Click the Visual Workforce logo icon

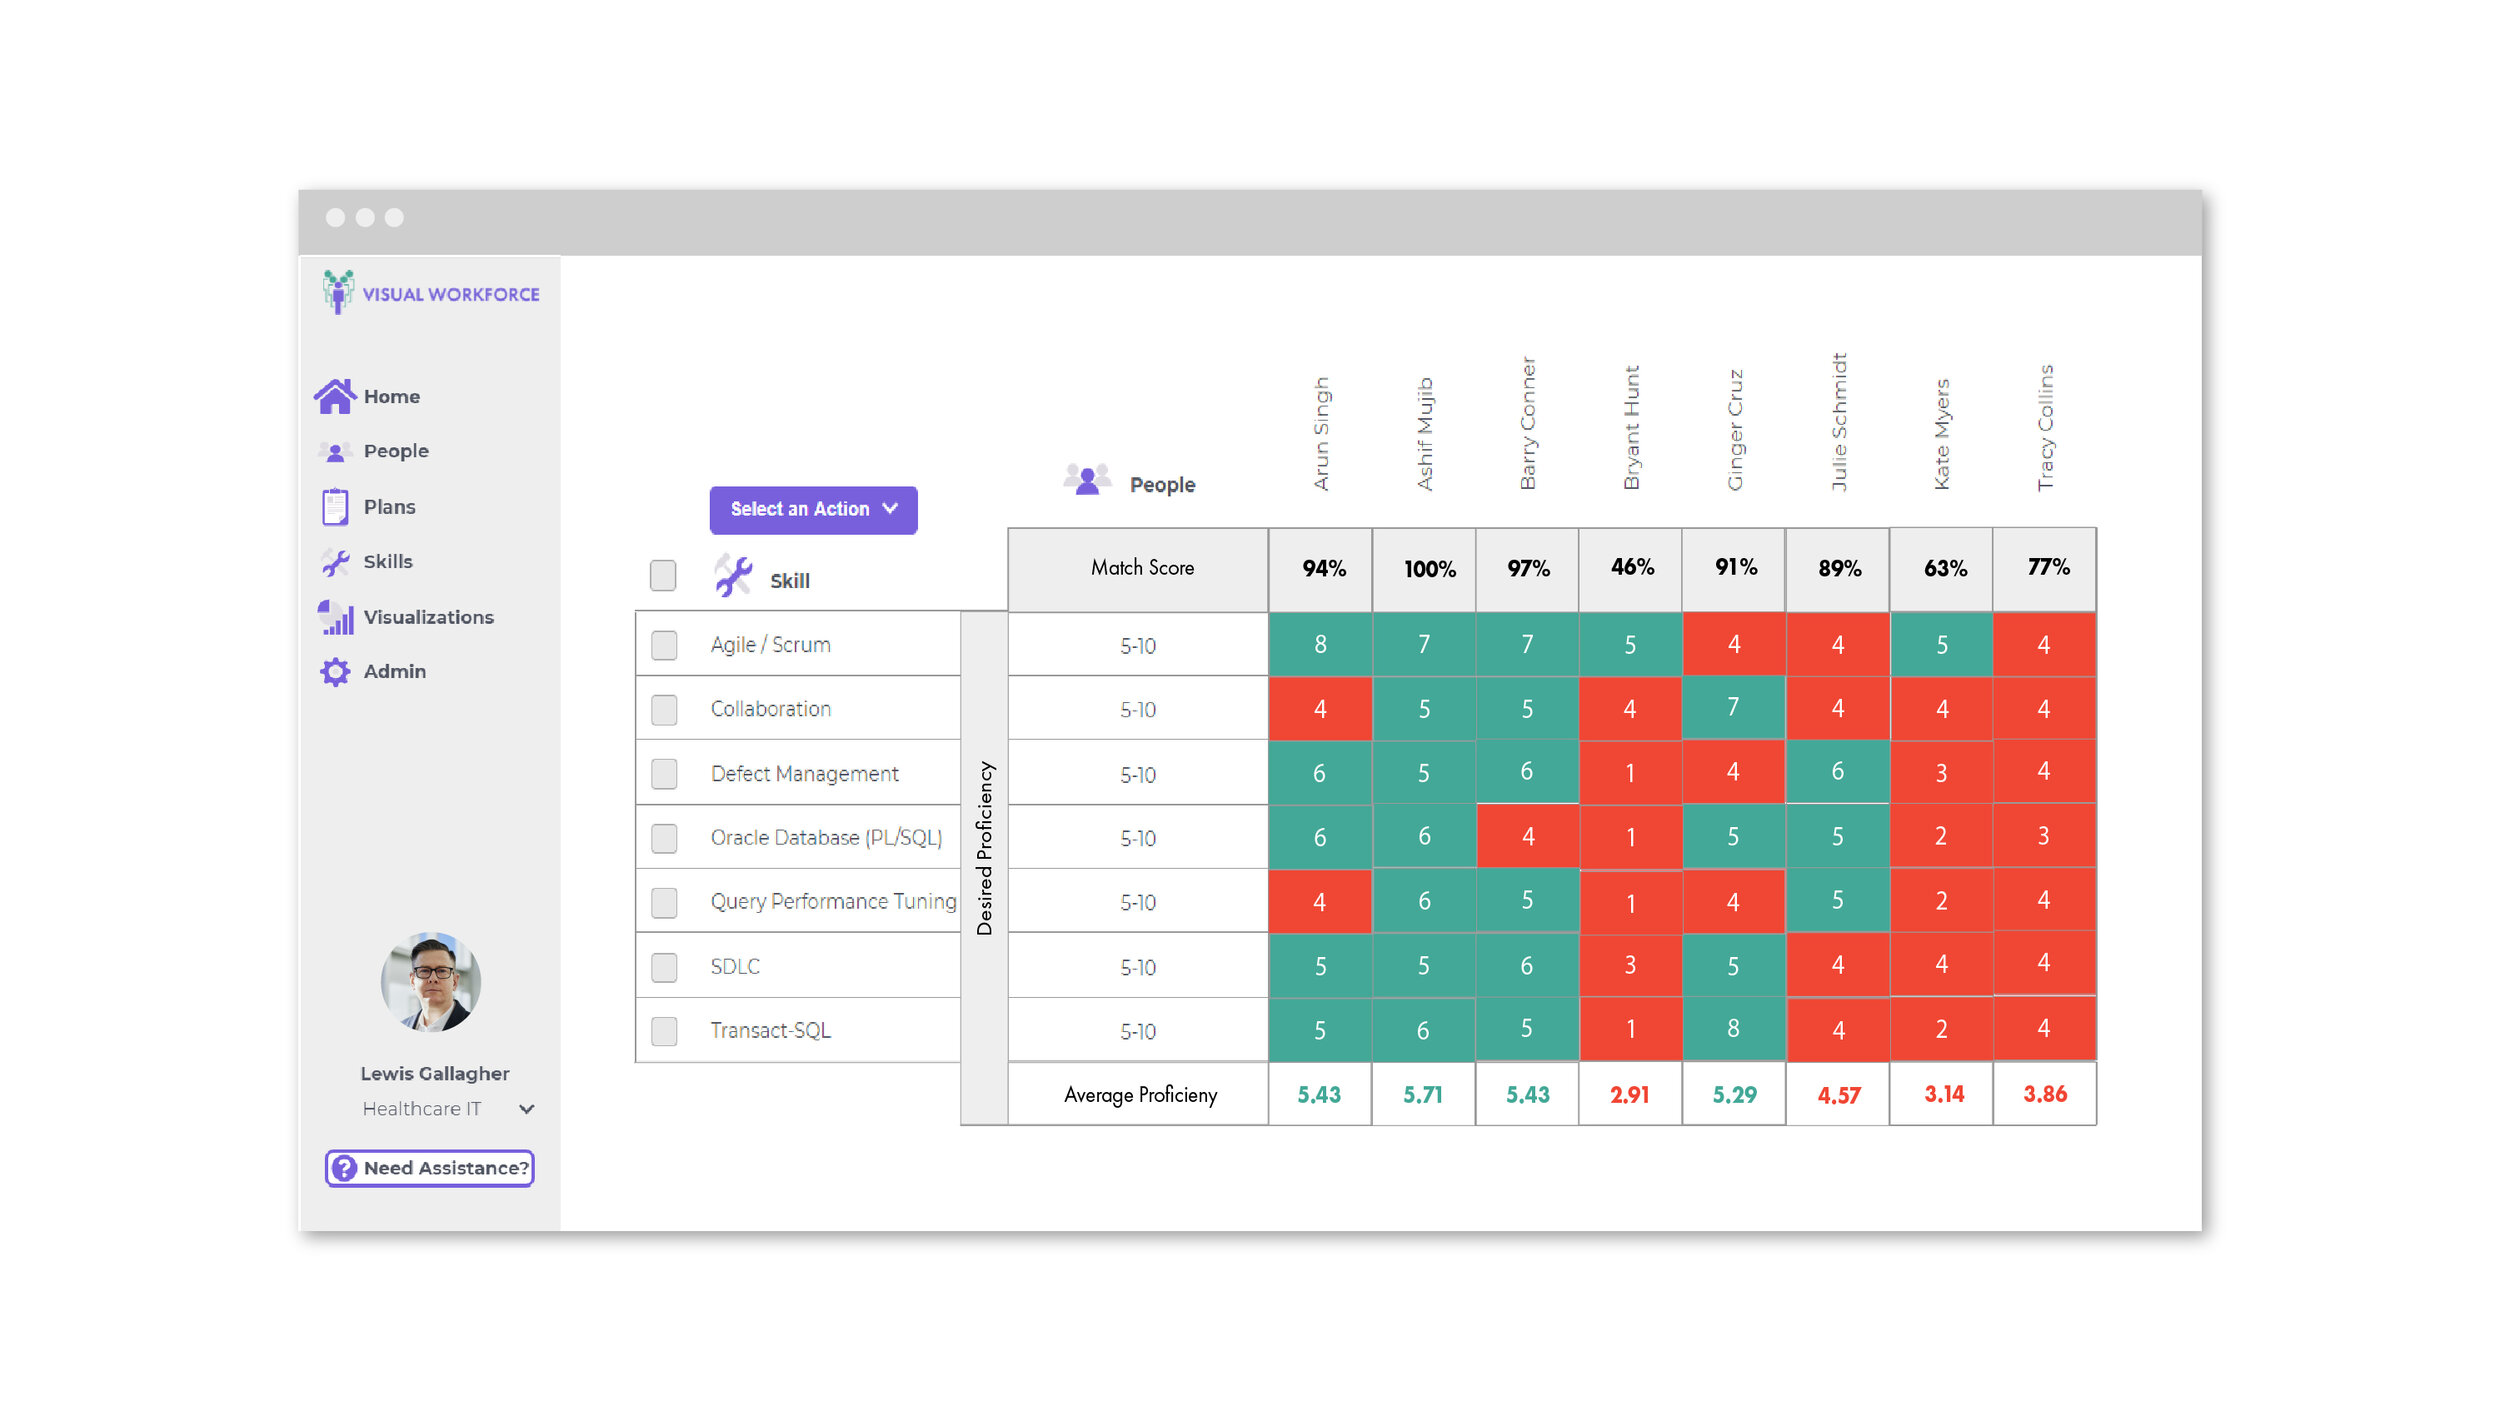point(337,295)
